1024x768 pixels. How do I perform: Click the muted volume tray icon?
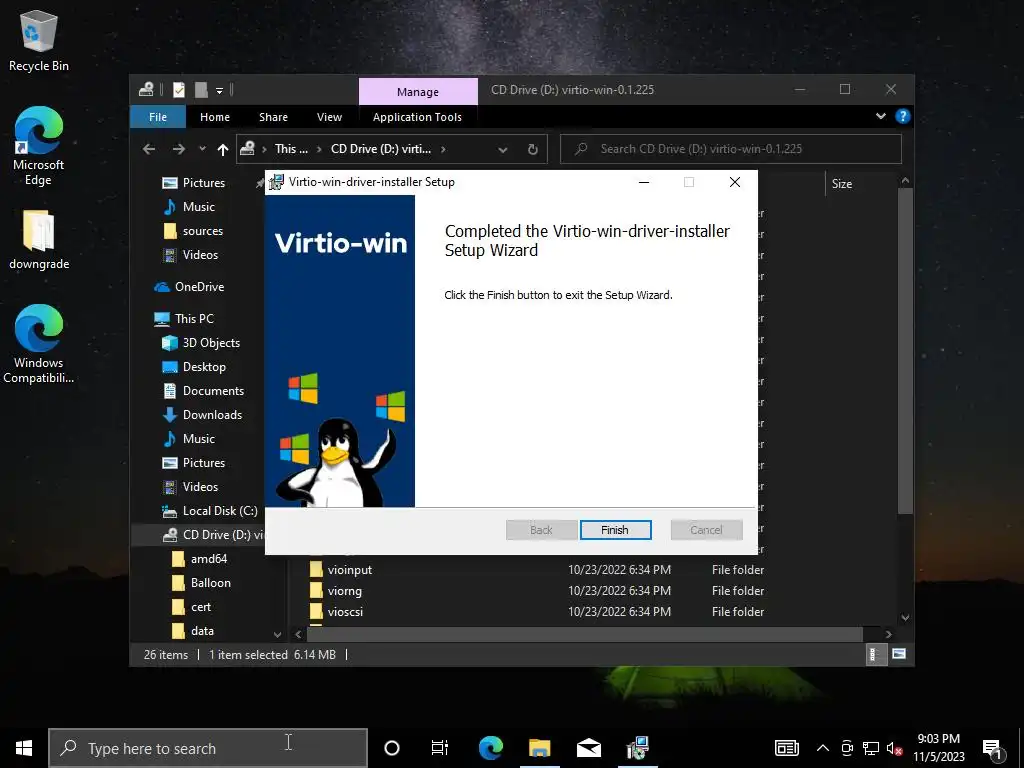[895, 748]
